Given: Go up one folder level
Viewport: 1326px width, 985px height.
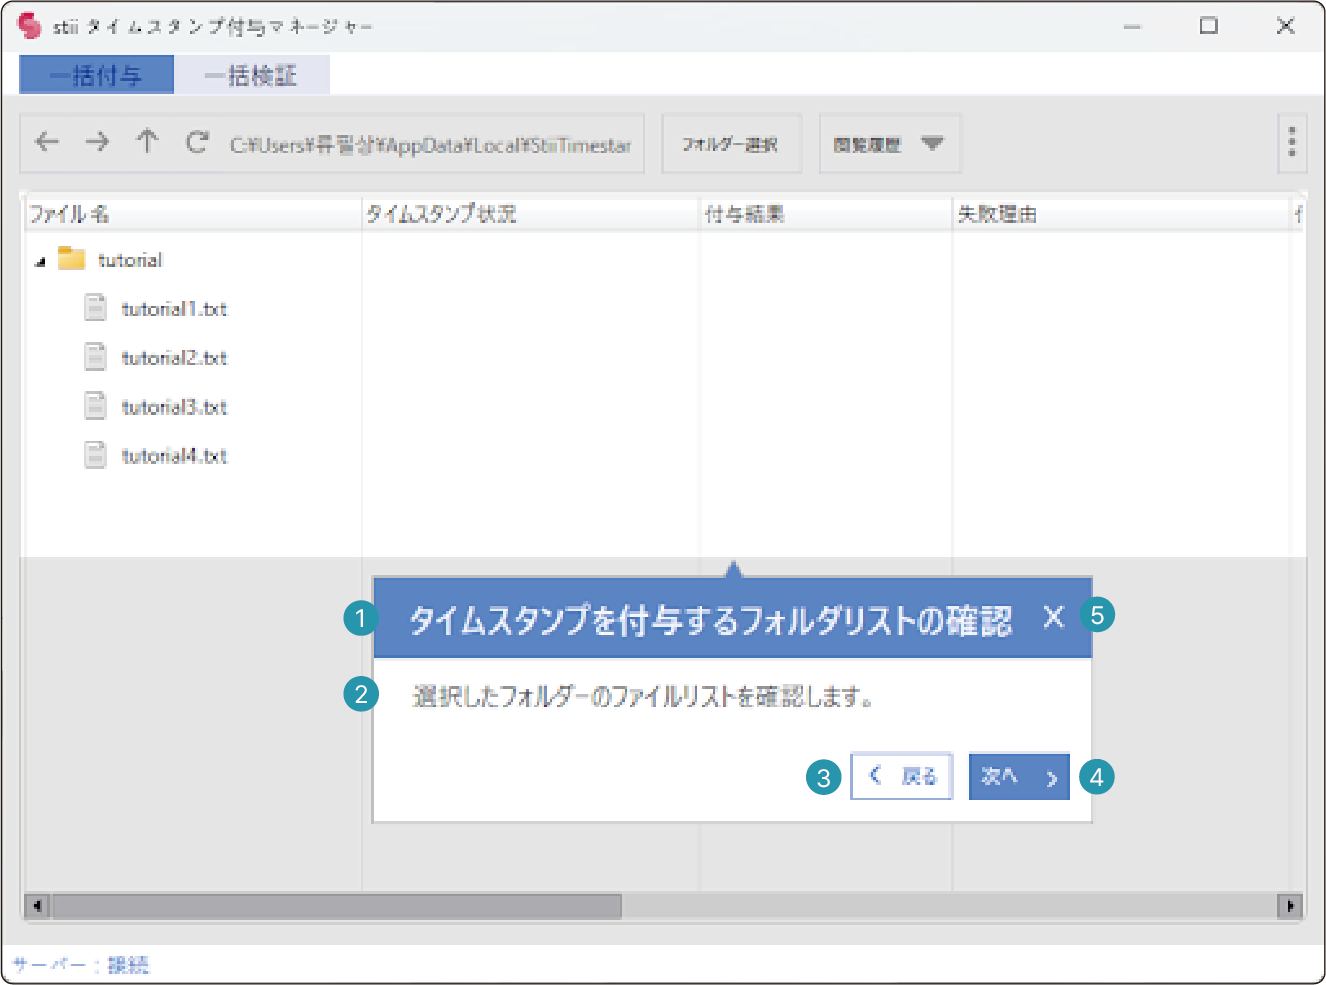Looking at the screenshot, I should click(147, 142).
